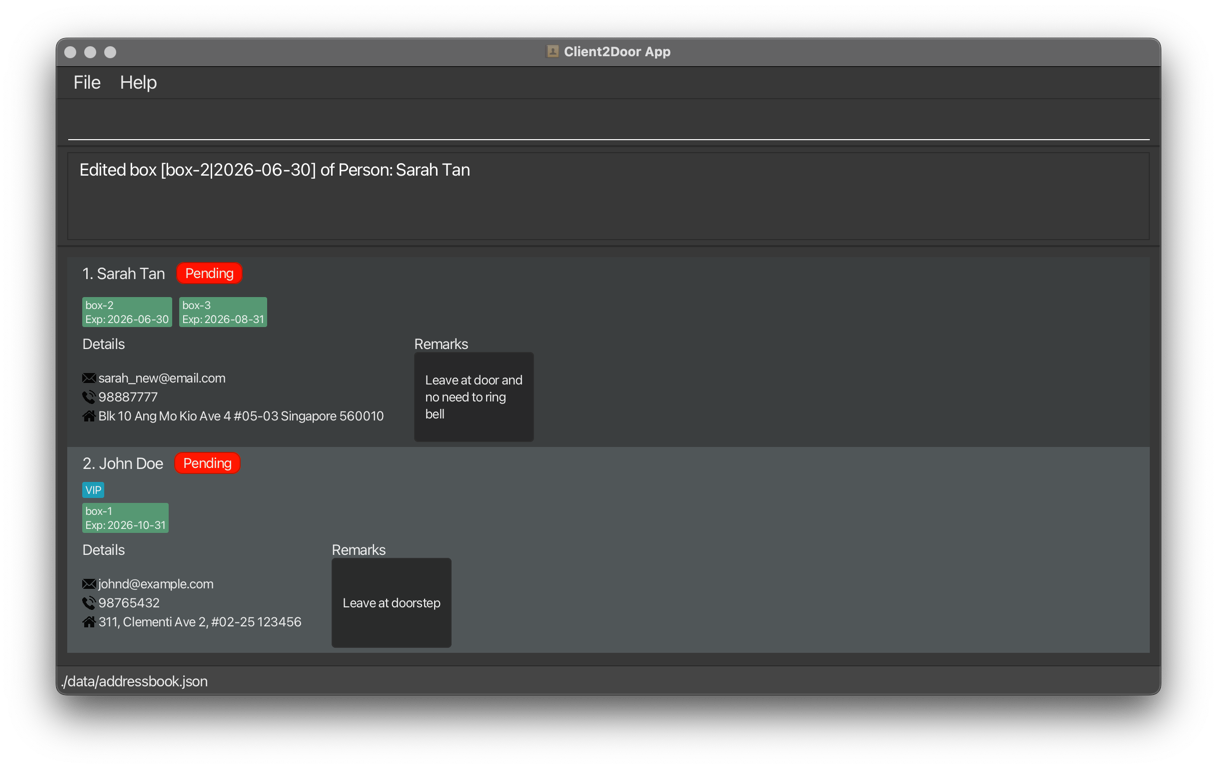
Task: Click the Client2Door app icon in title bar
Action: [552, 52]
